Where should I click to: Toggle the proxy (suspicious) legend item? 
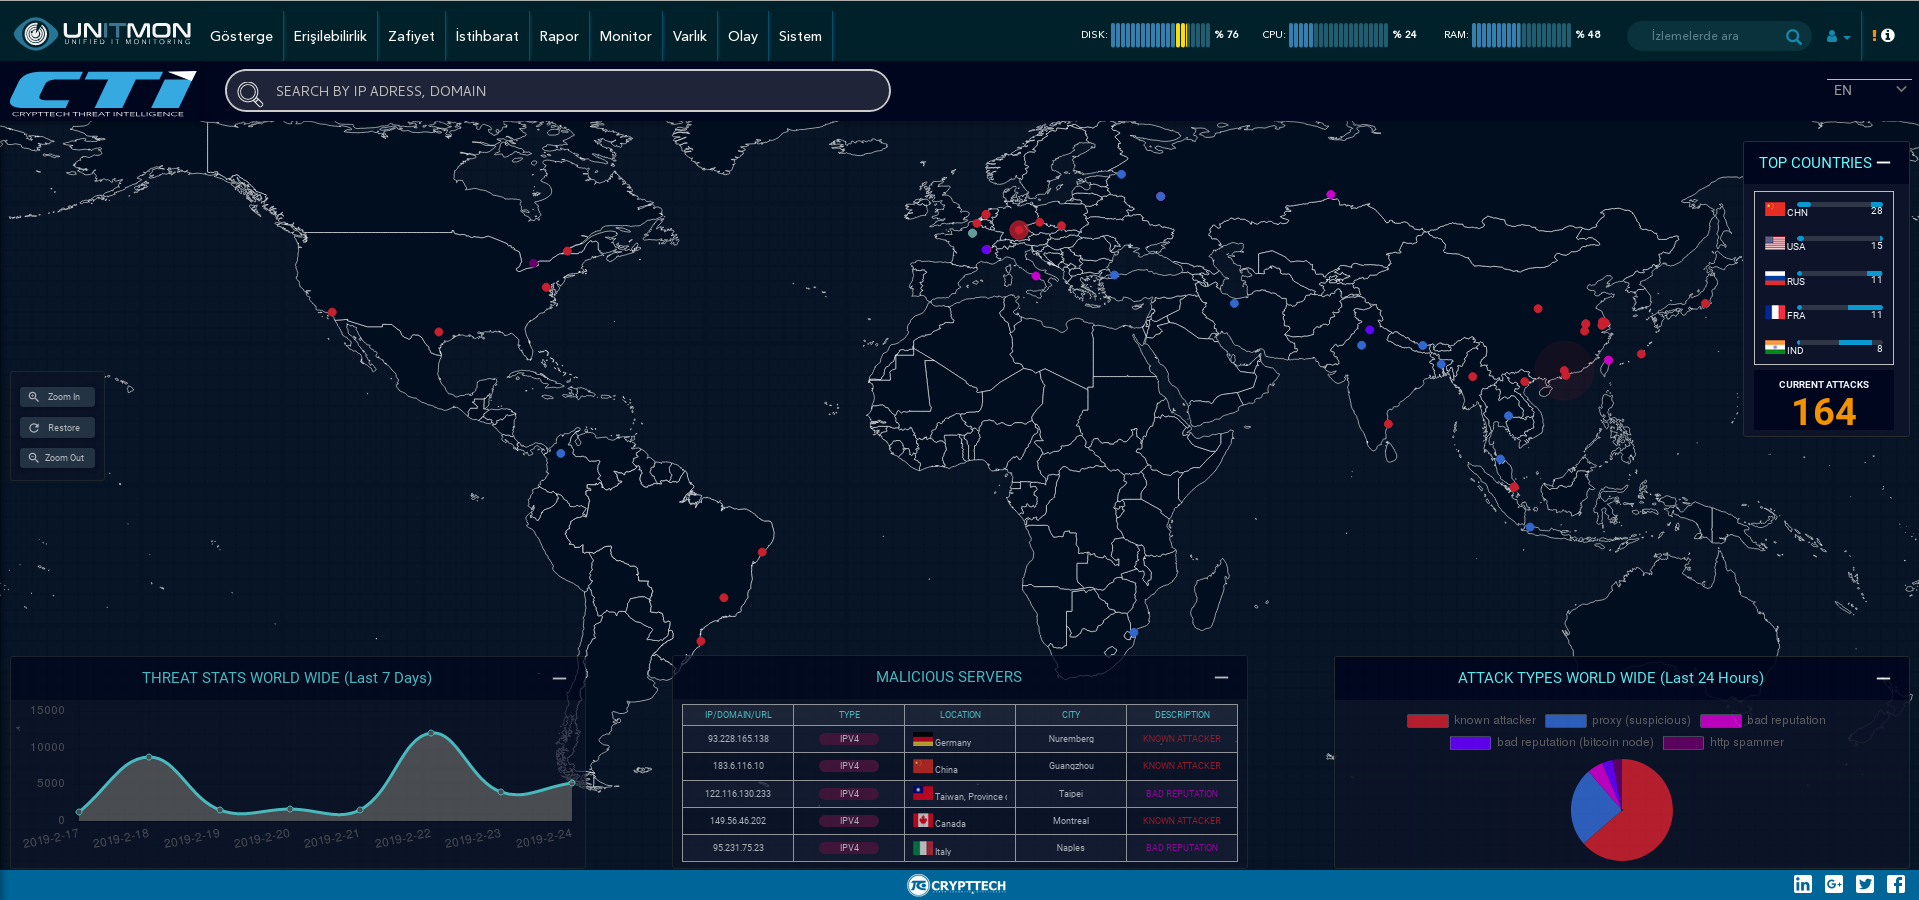pyautogui.click(x=1617, y=720)
